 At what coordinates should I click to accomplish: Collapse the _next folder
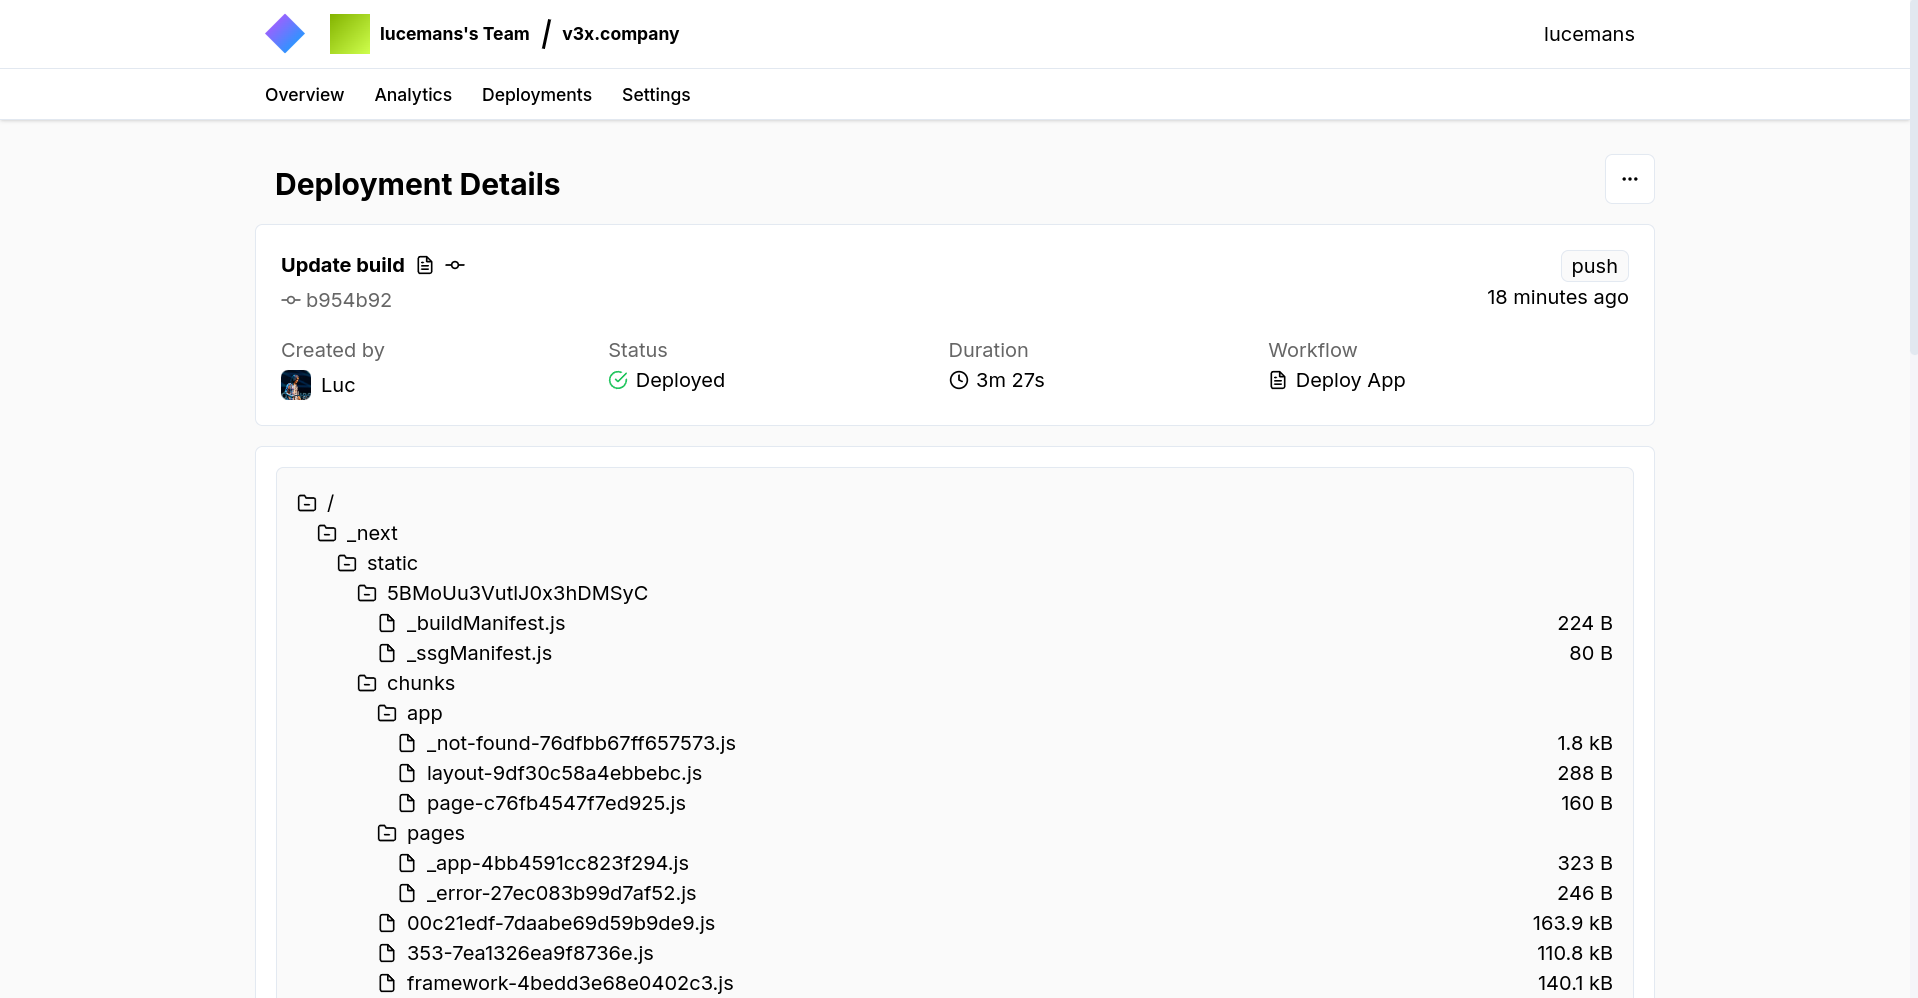(x=327, y=533)
